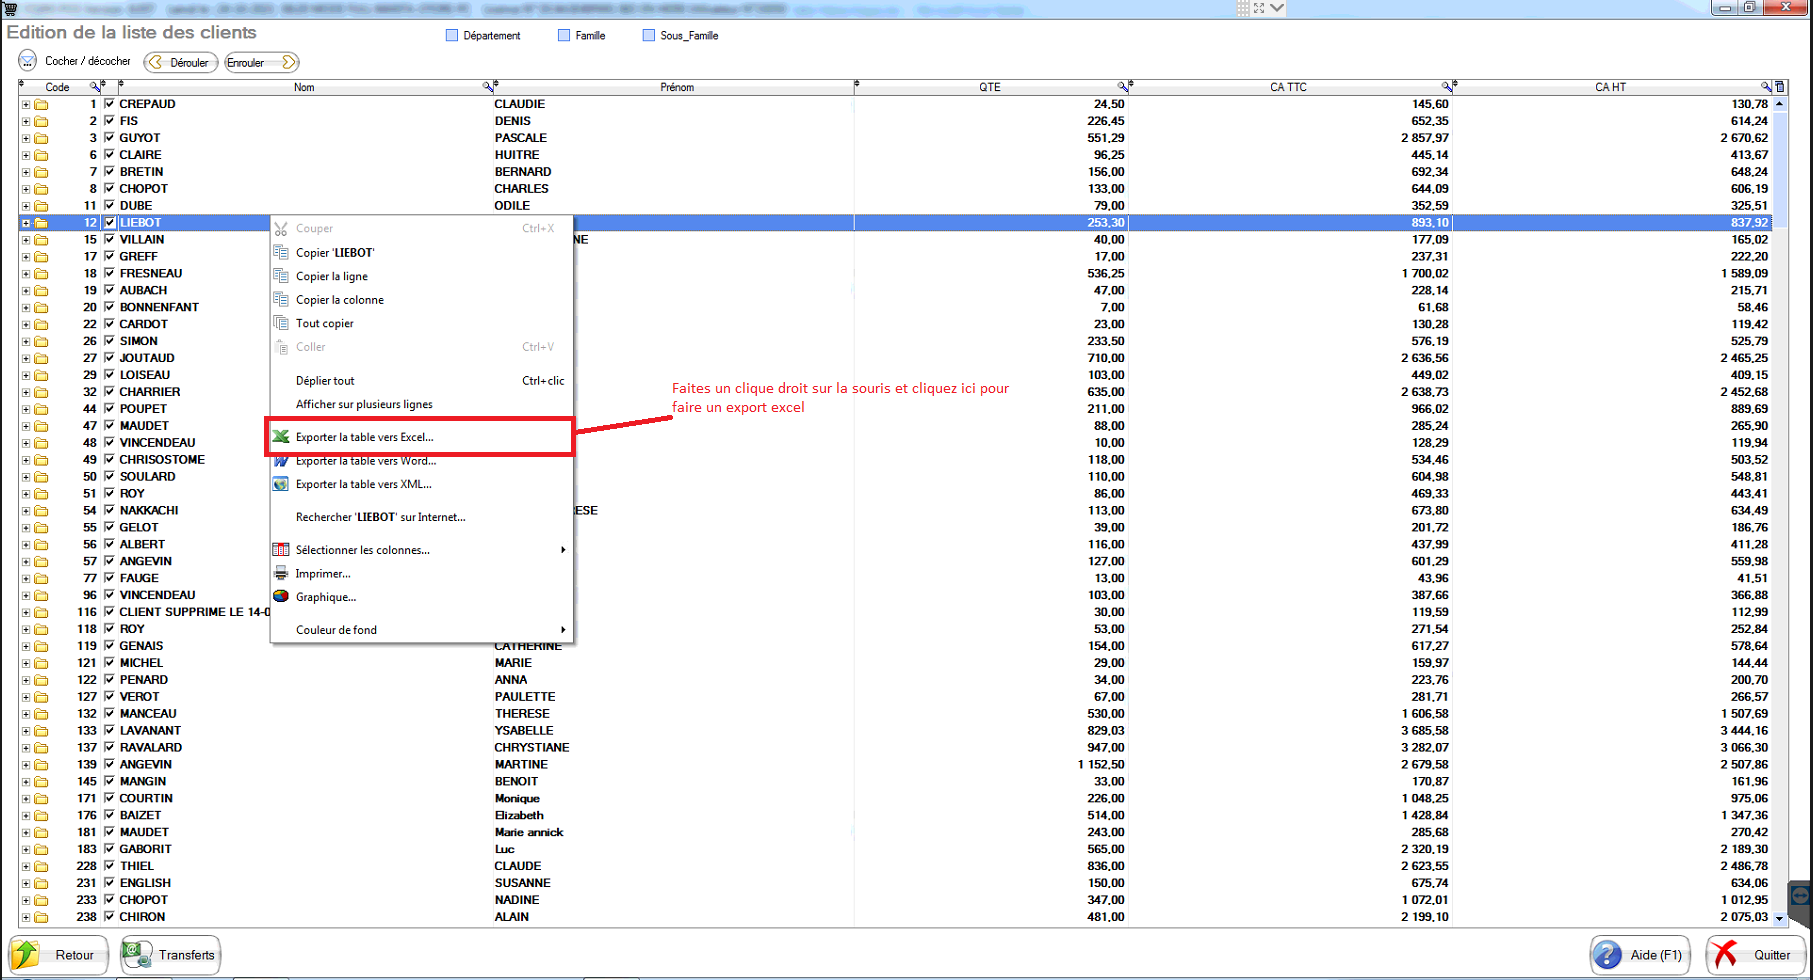The width and height of the screenshot is (1813, 980).
Task: Click the search magnifier in the Nom column header
Action: 488,87
